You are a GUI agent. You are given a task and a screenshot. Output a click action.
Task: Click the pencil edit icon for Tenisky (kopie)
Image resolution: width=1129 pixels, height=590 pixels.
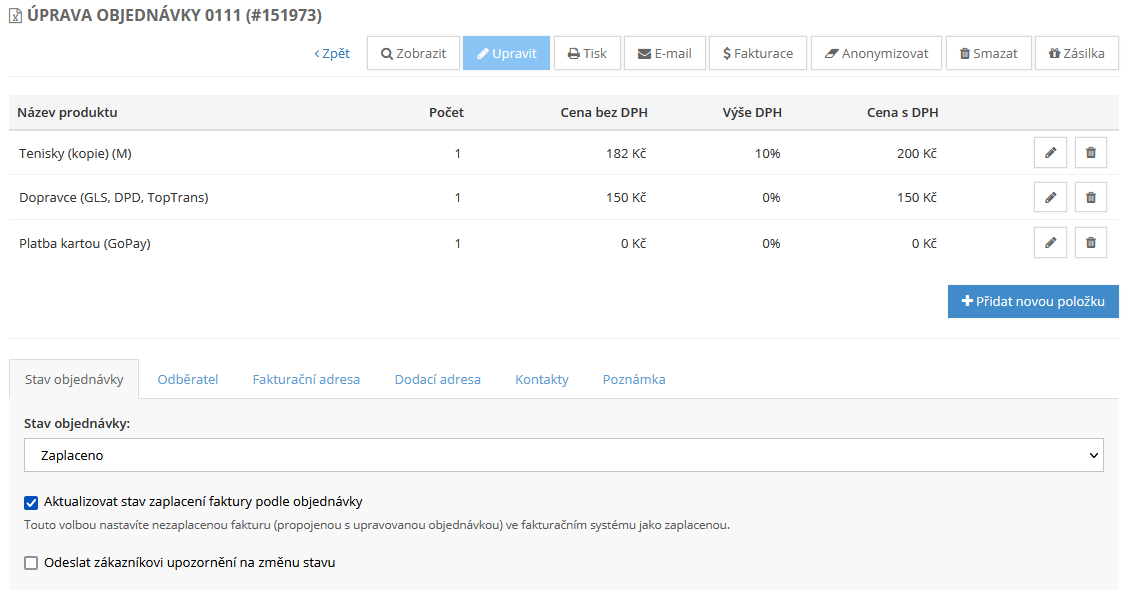[x=1050, y=153]
